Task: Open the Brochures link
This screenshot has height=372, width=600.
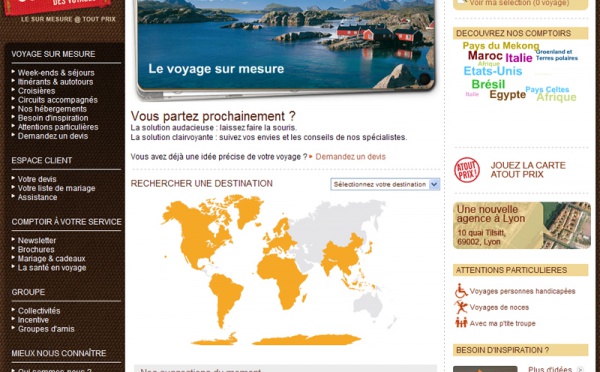Action: pyautogui.click(x=36, y=250)
